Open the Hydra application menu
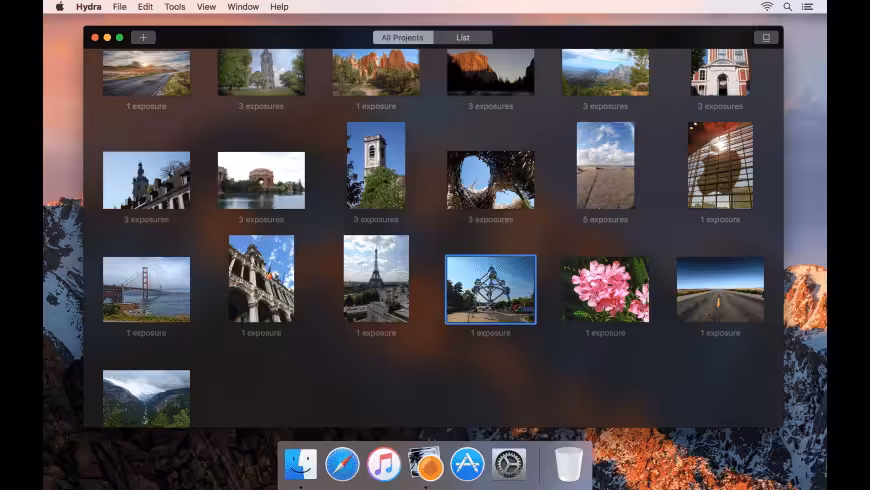Image resolution: width=870 pixels, height=490 pixels. 89,7
